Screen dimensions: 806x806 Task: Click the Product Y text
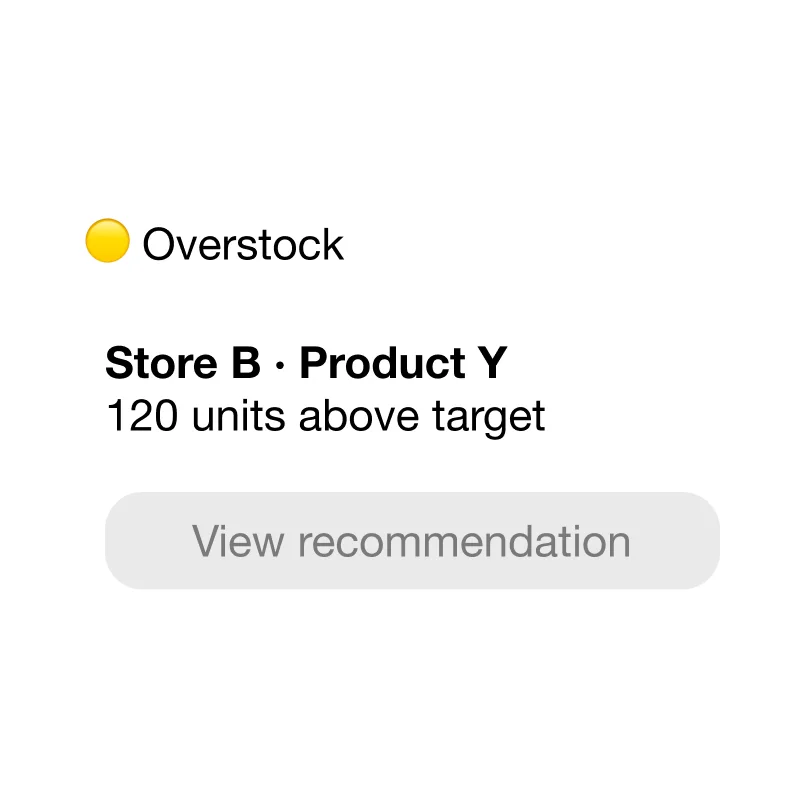point(404,363)
